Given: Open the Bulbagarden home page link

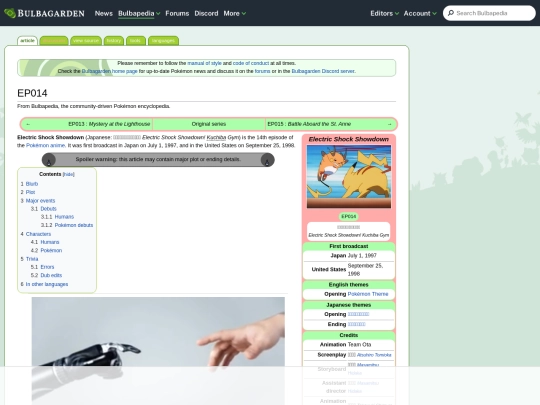Looking at the screenshot, I should click(109, 71).
